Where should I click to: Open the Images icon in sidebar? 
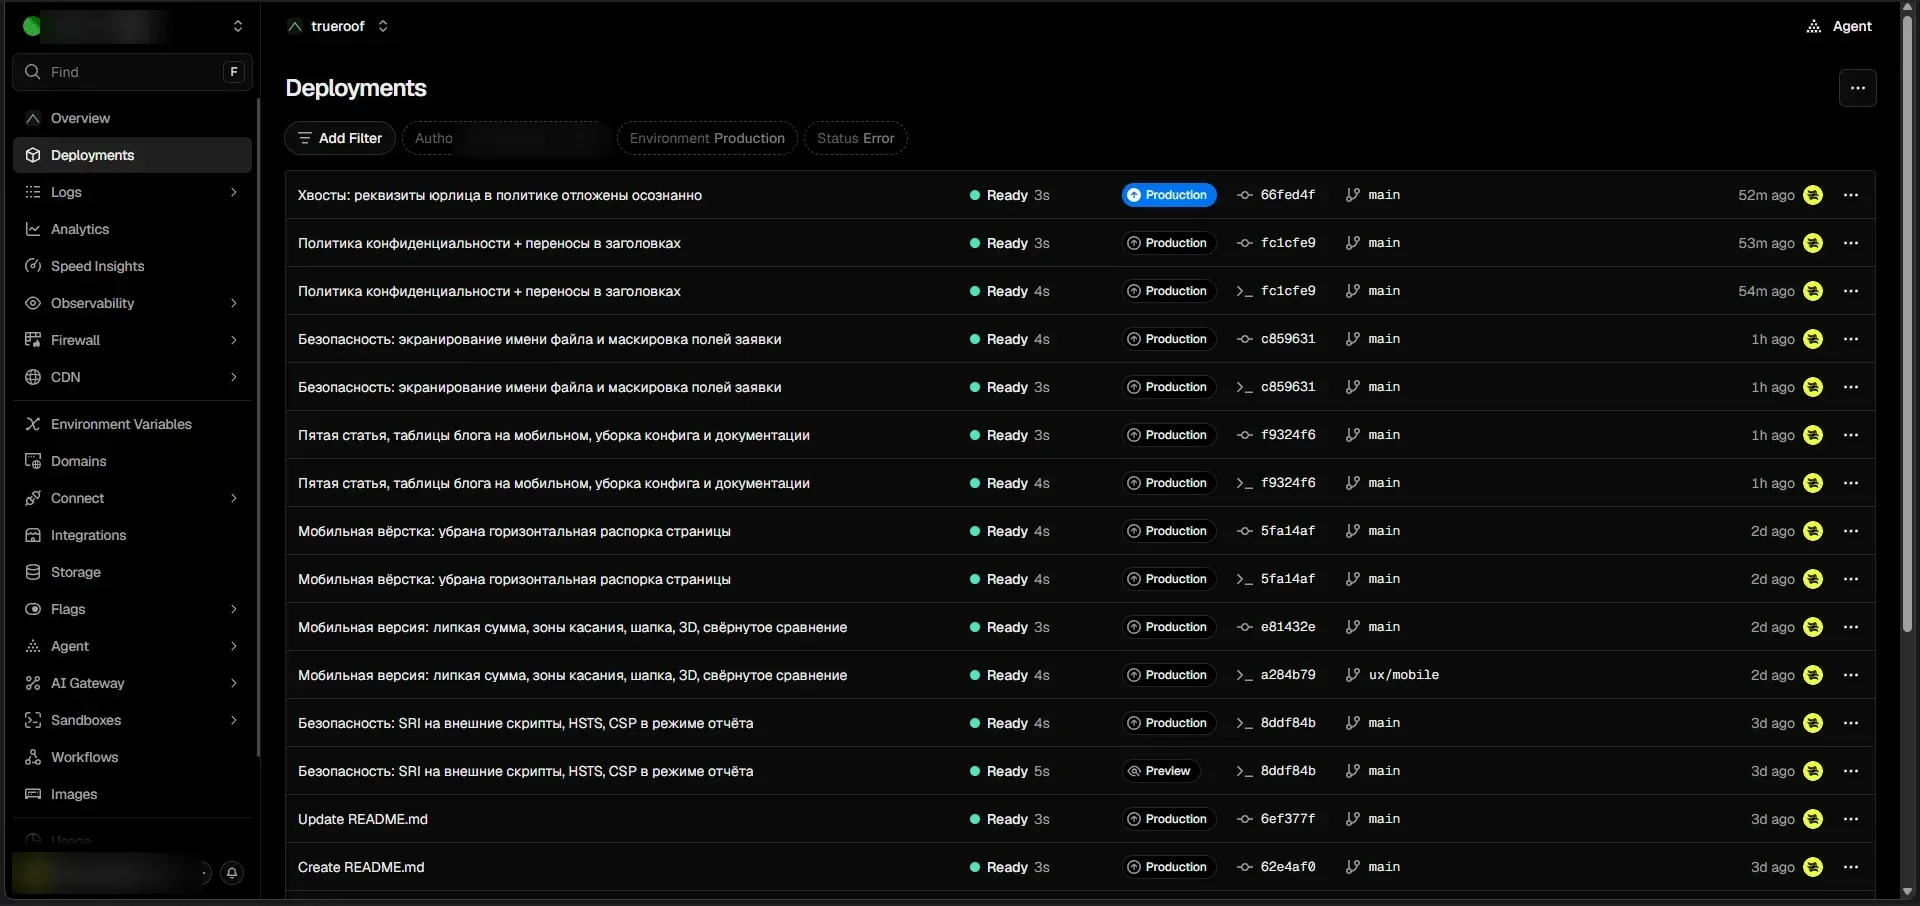coord(33,794)
